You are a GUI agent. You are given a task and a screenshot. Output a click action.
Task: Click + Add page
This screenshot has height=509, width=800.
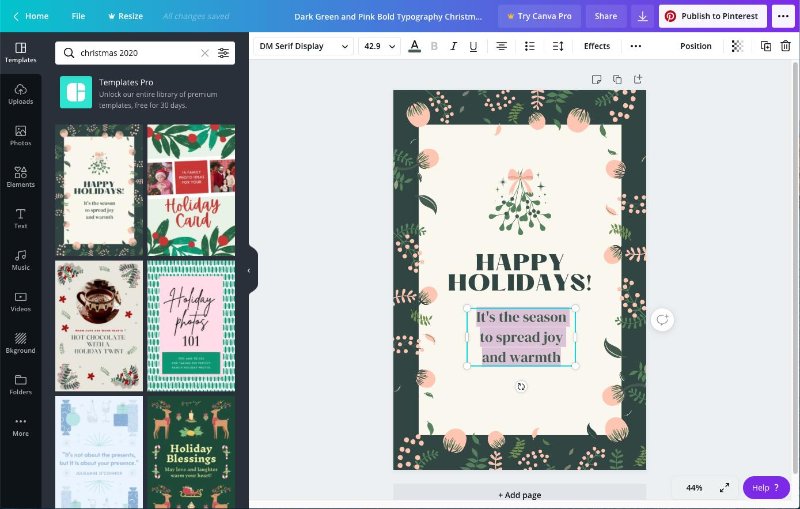click(519, 495)
